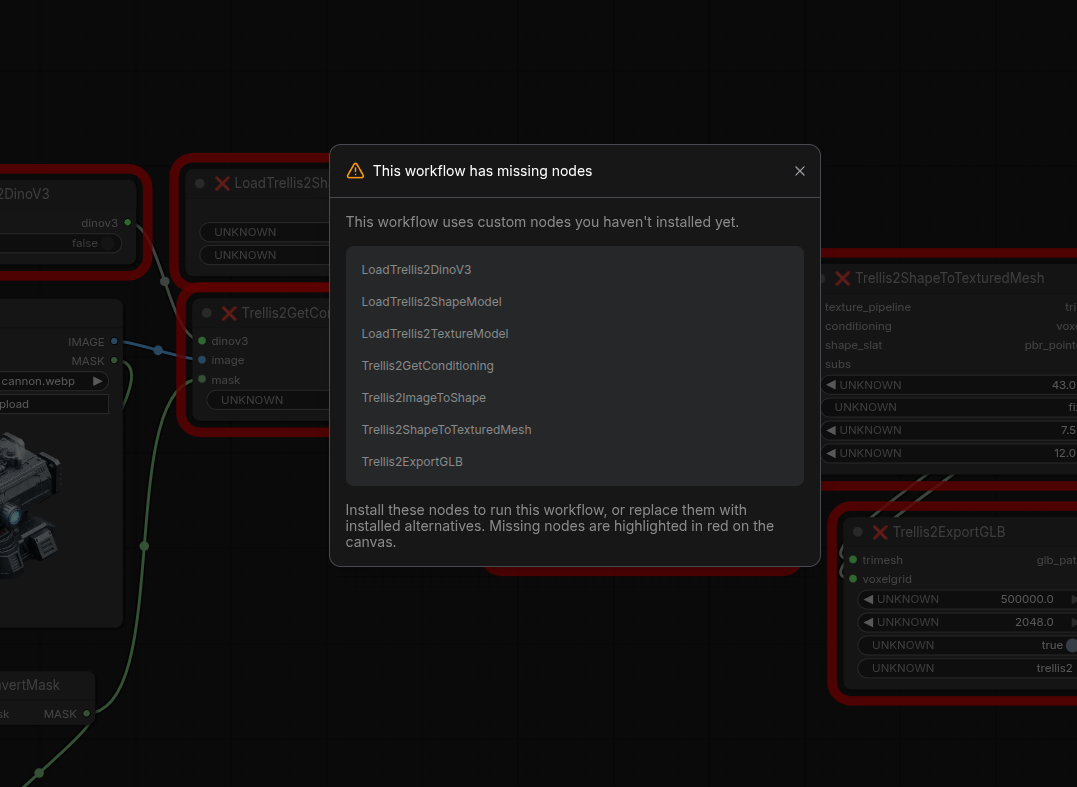Image resolution: width=1077 pixels, height=787 pixels.
Task: Click the subs input label
Action: pos(838,364)
